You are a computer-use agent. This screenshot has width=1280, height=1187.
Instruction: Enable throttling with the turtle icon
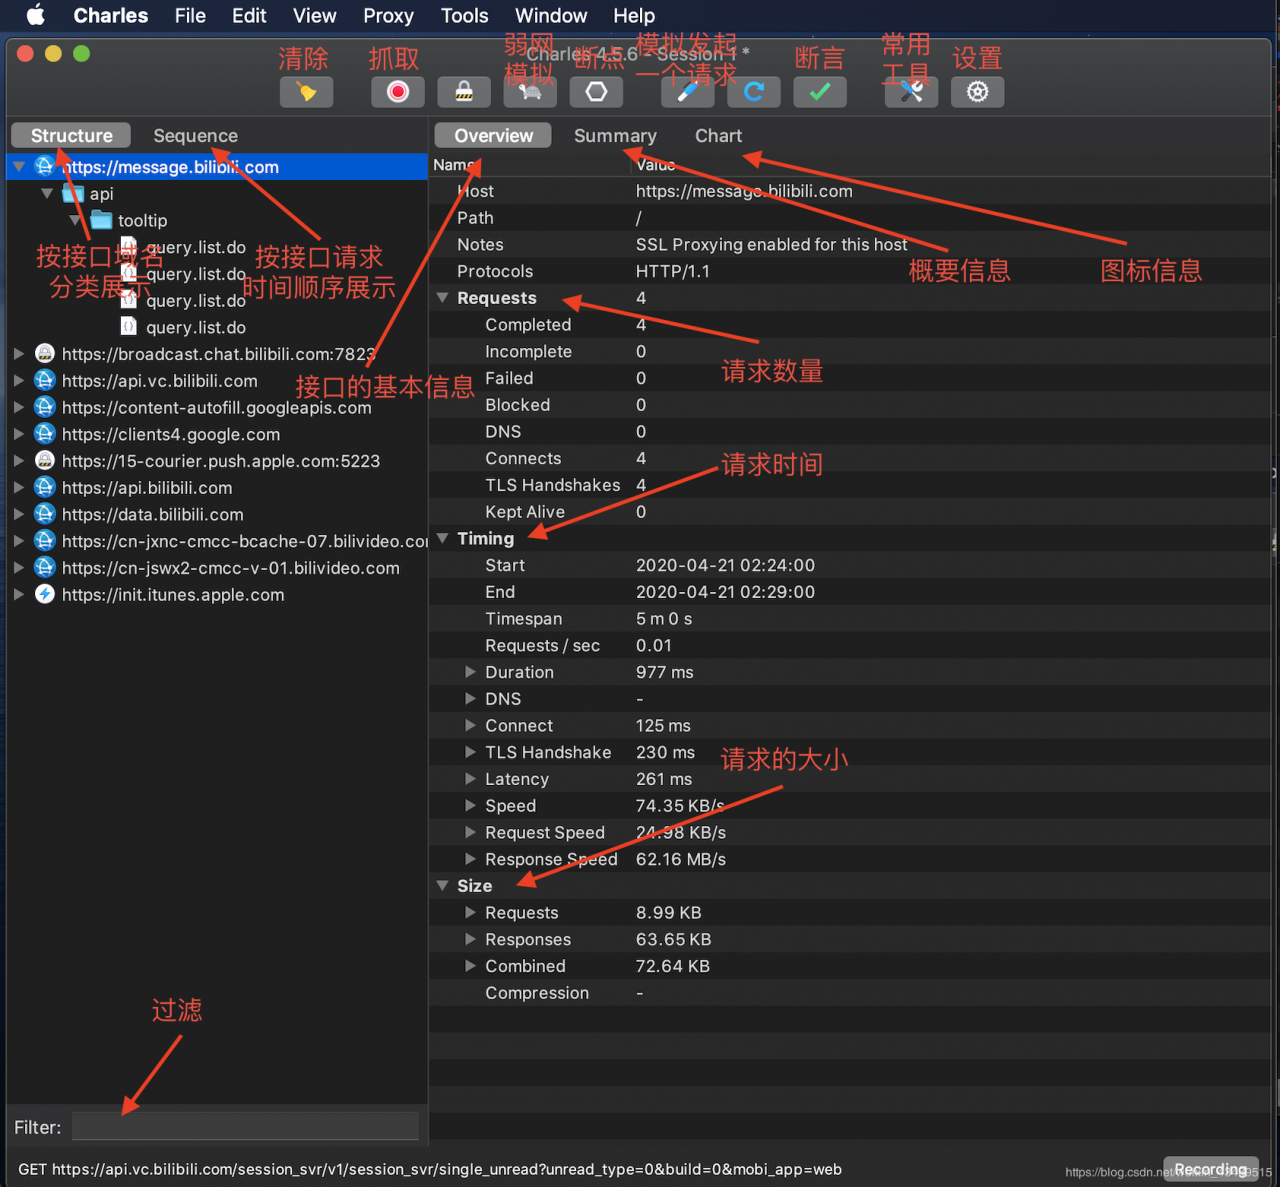coord(530,92)
